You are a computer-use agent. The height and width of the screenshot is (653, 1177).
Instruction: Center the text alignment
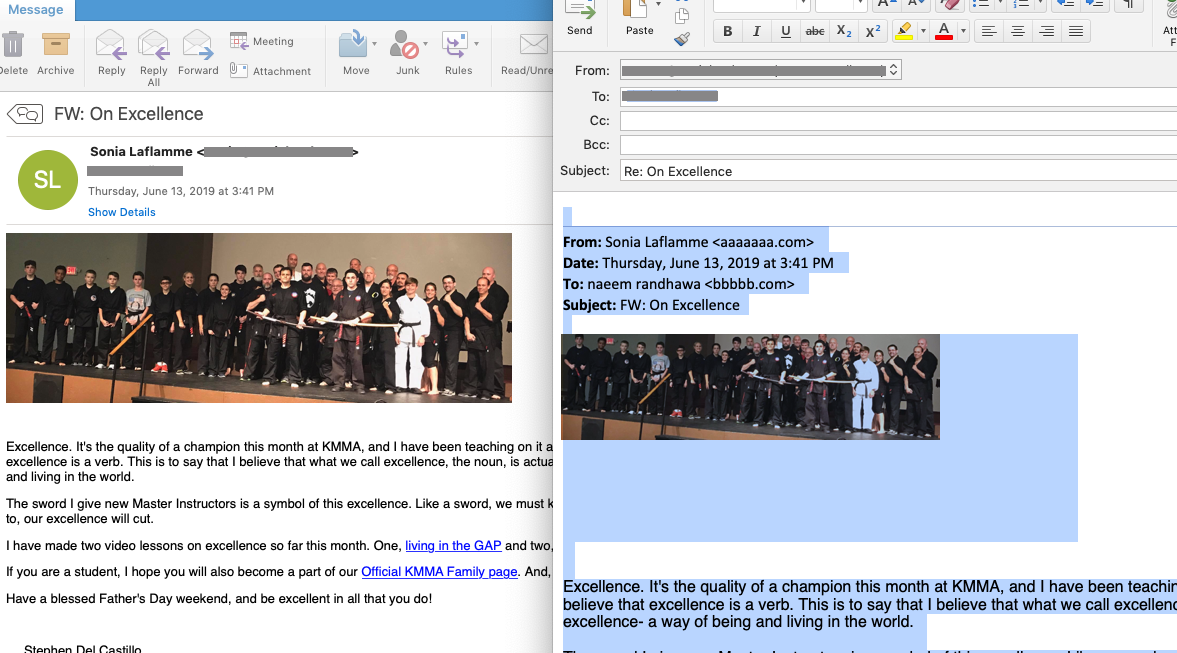click(1018, 32)
